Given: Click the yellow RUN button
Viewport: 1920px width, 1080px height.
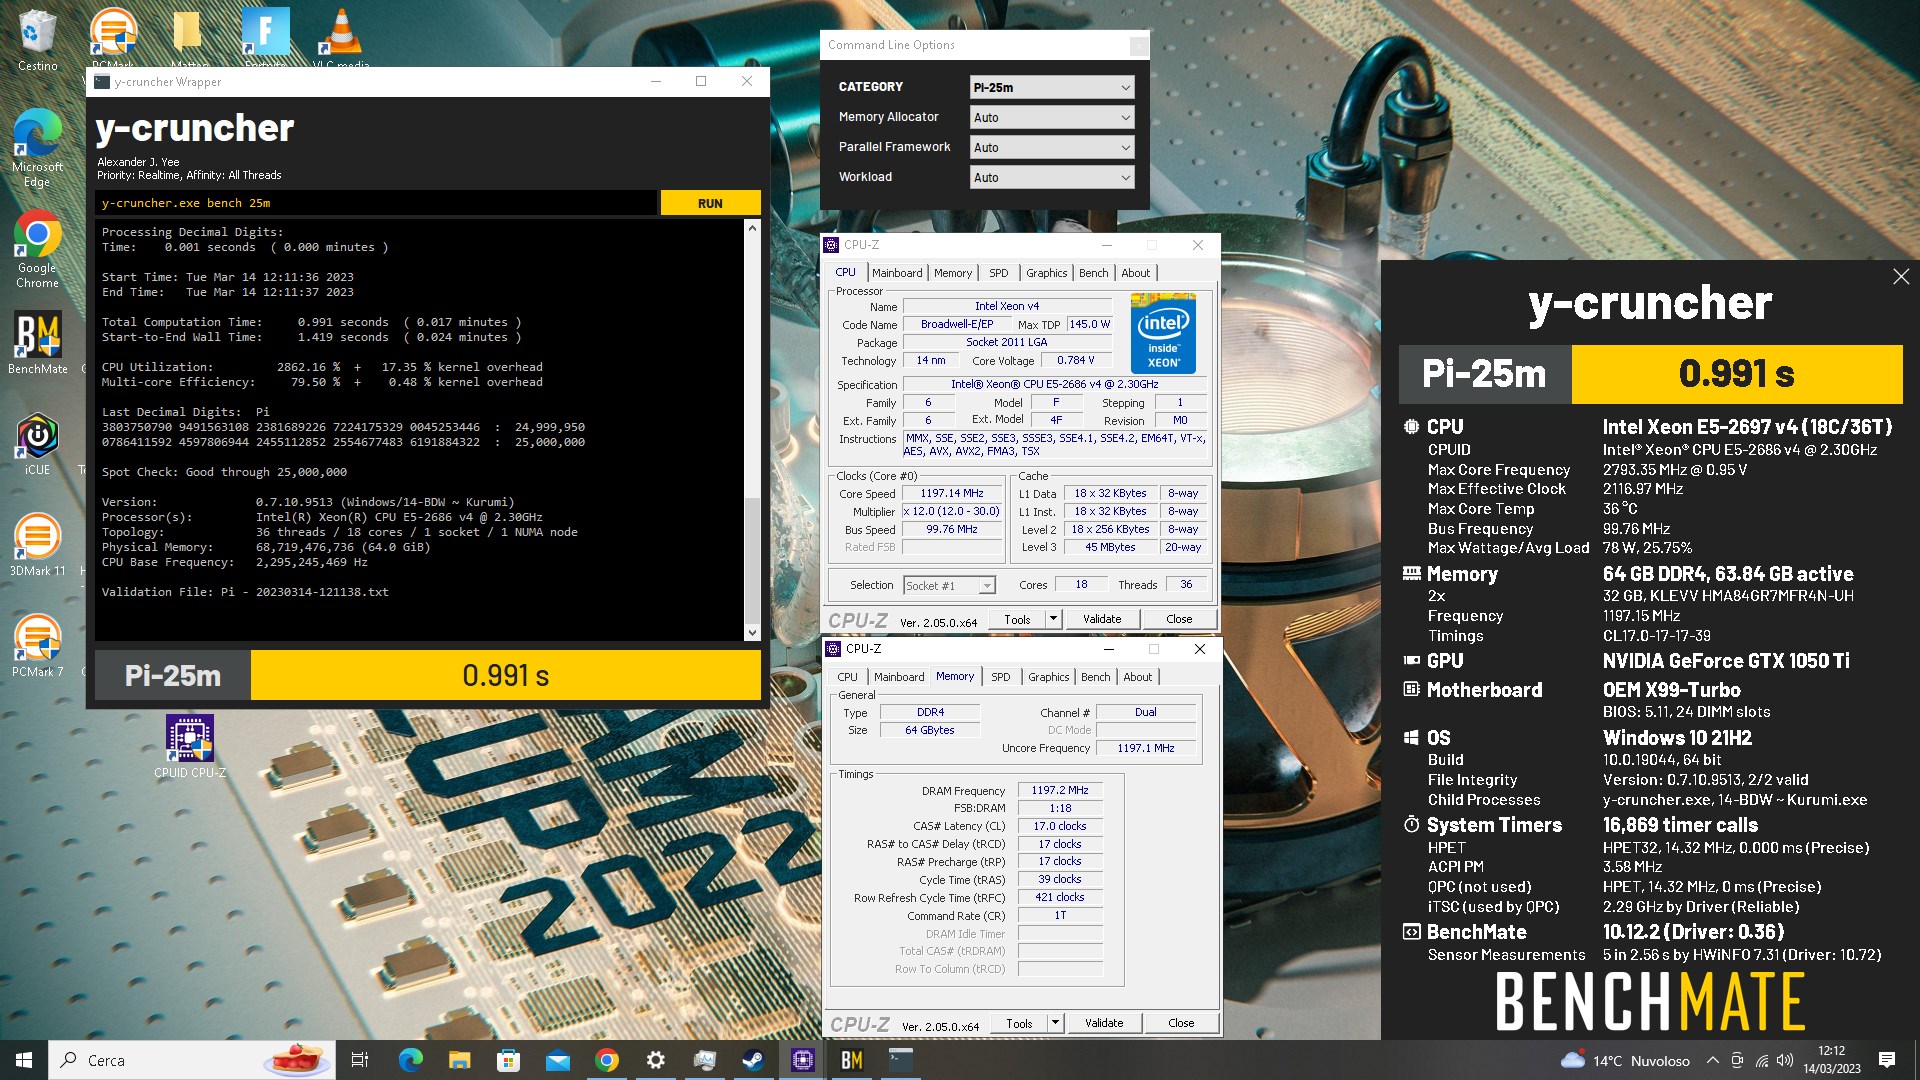Looking at the screenshot, I should (710, 203).
